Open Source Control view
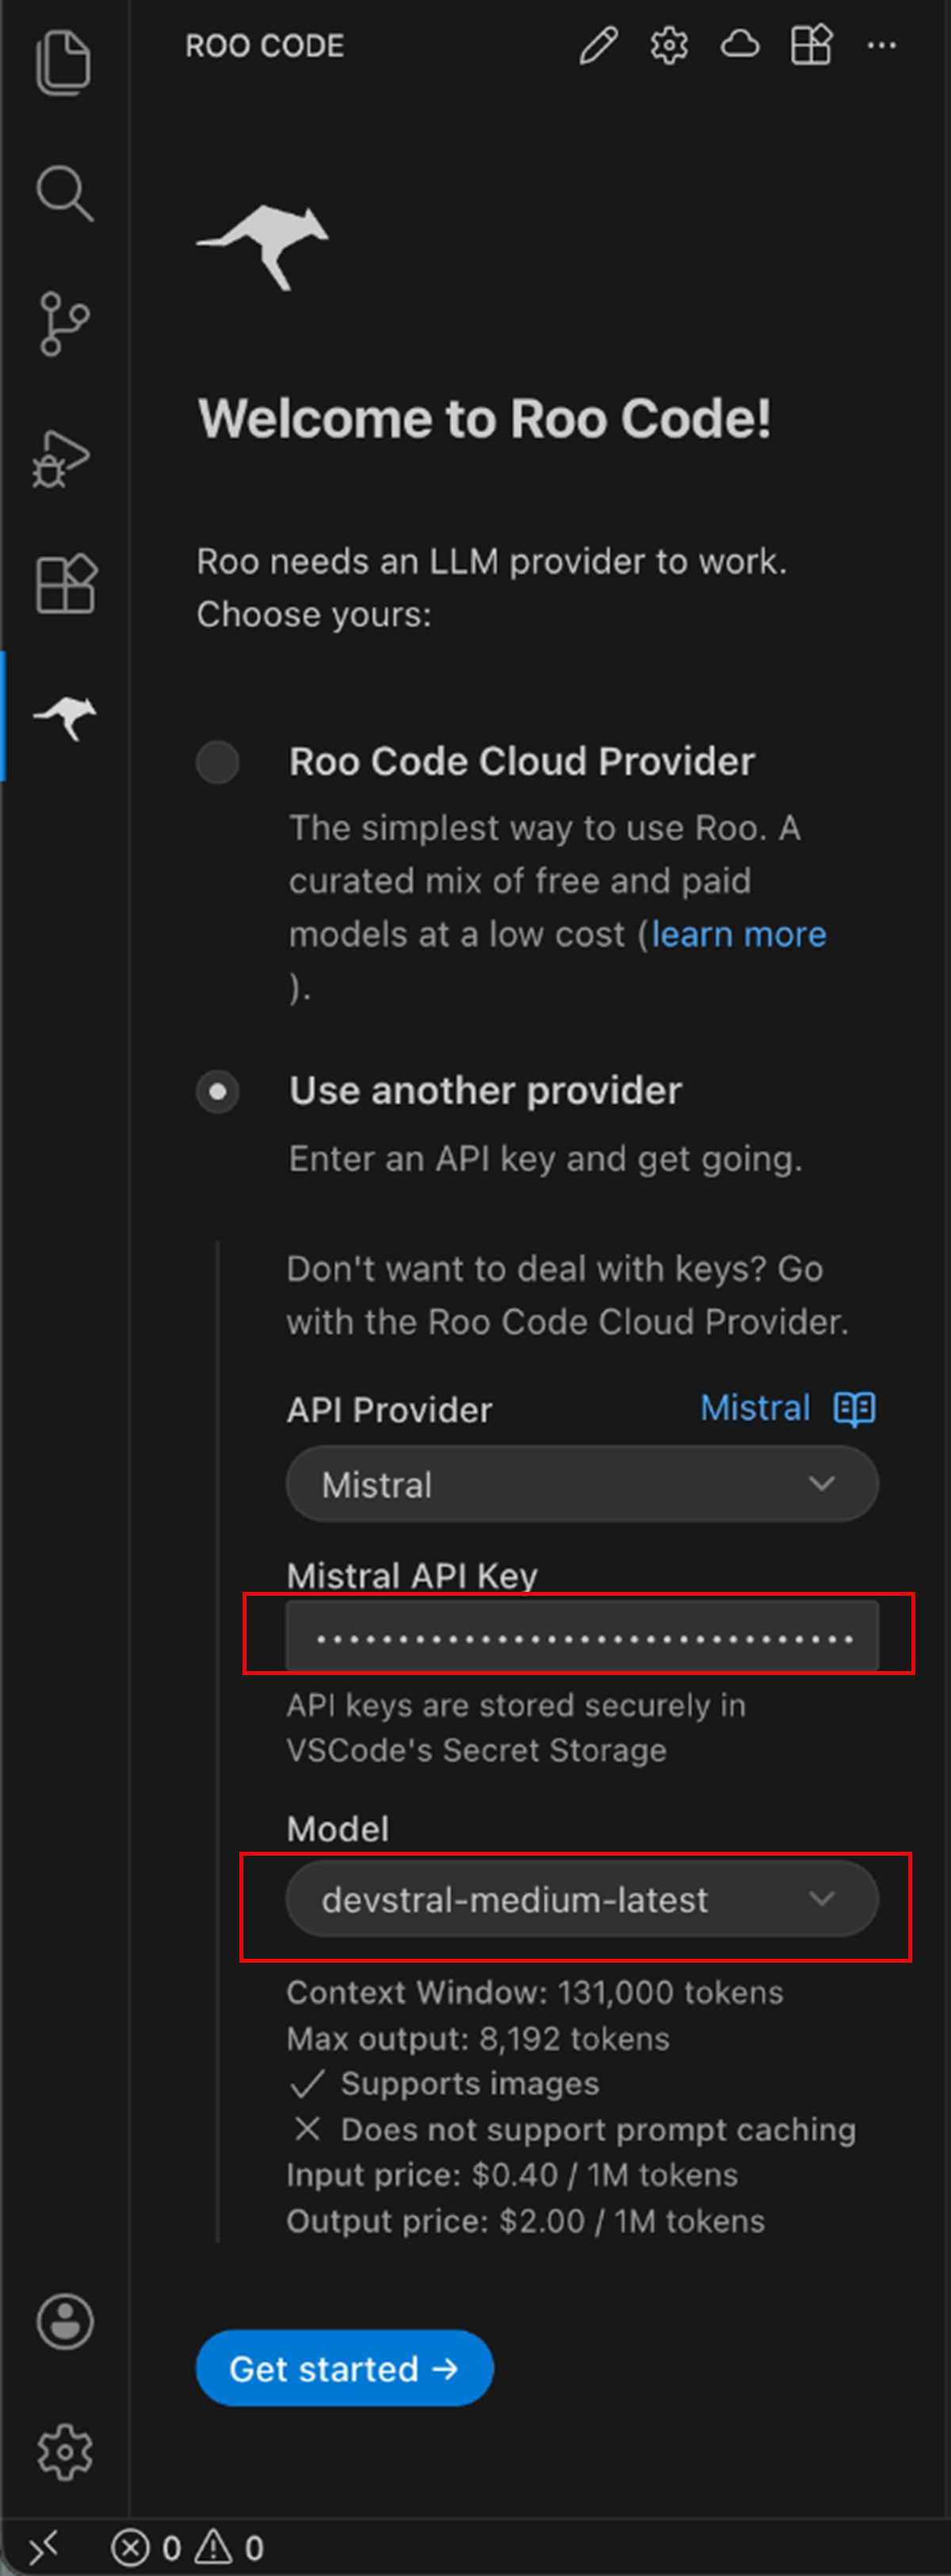The width and height of the screenshot is (951, 2576). (x=64, y=323)
